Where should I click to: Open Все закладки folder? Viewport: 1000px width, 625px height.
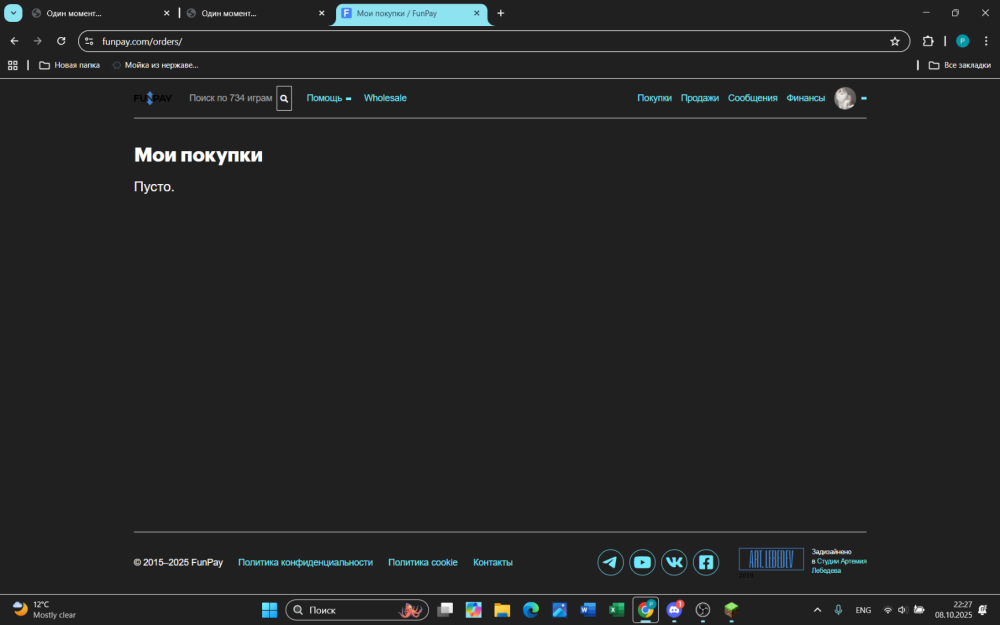(960, 65)
